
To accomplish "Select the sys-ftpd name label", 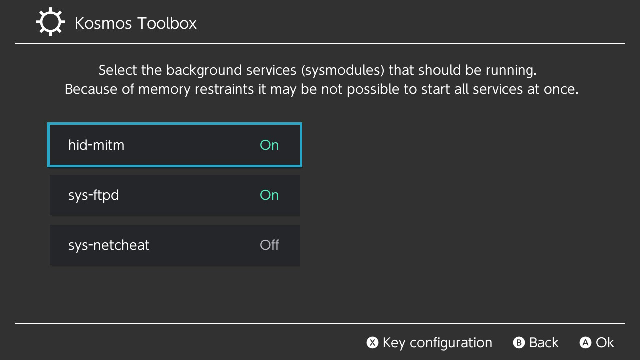I will [93, 196].
